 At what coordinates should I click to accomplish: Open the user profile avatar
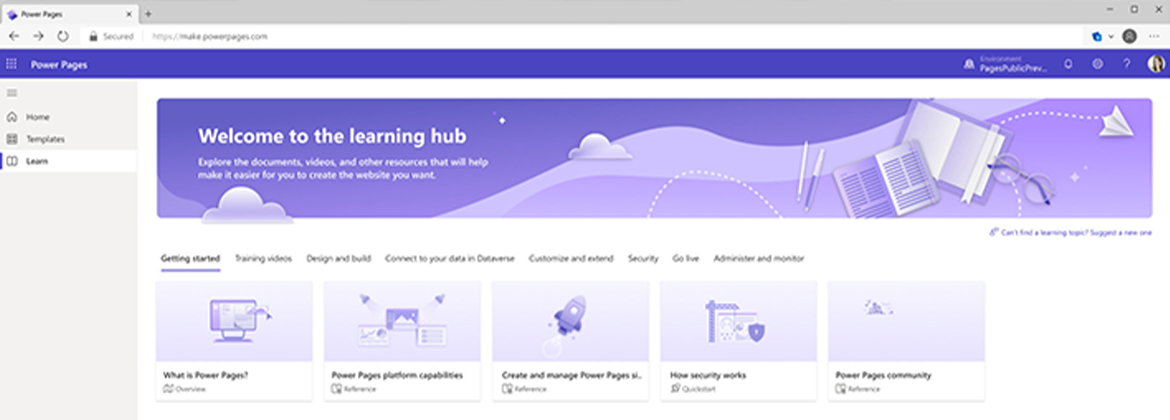point(1156,64)
